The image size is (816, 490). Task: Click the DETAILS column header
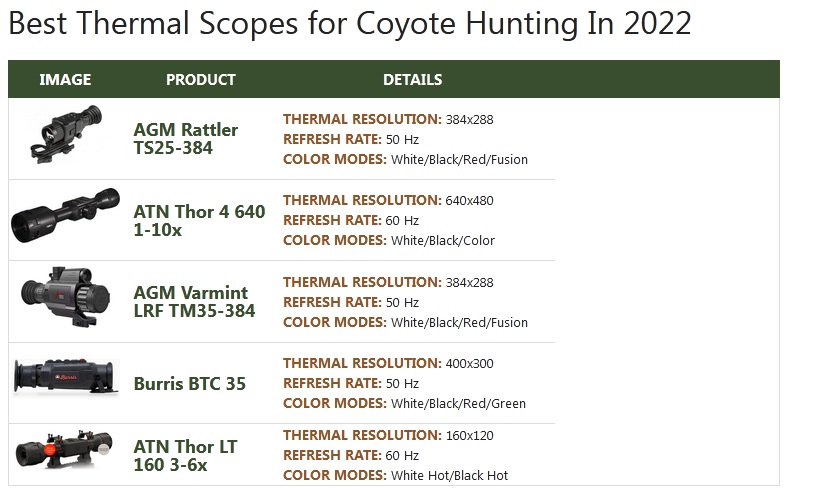[x=412, y=80]
